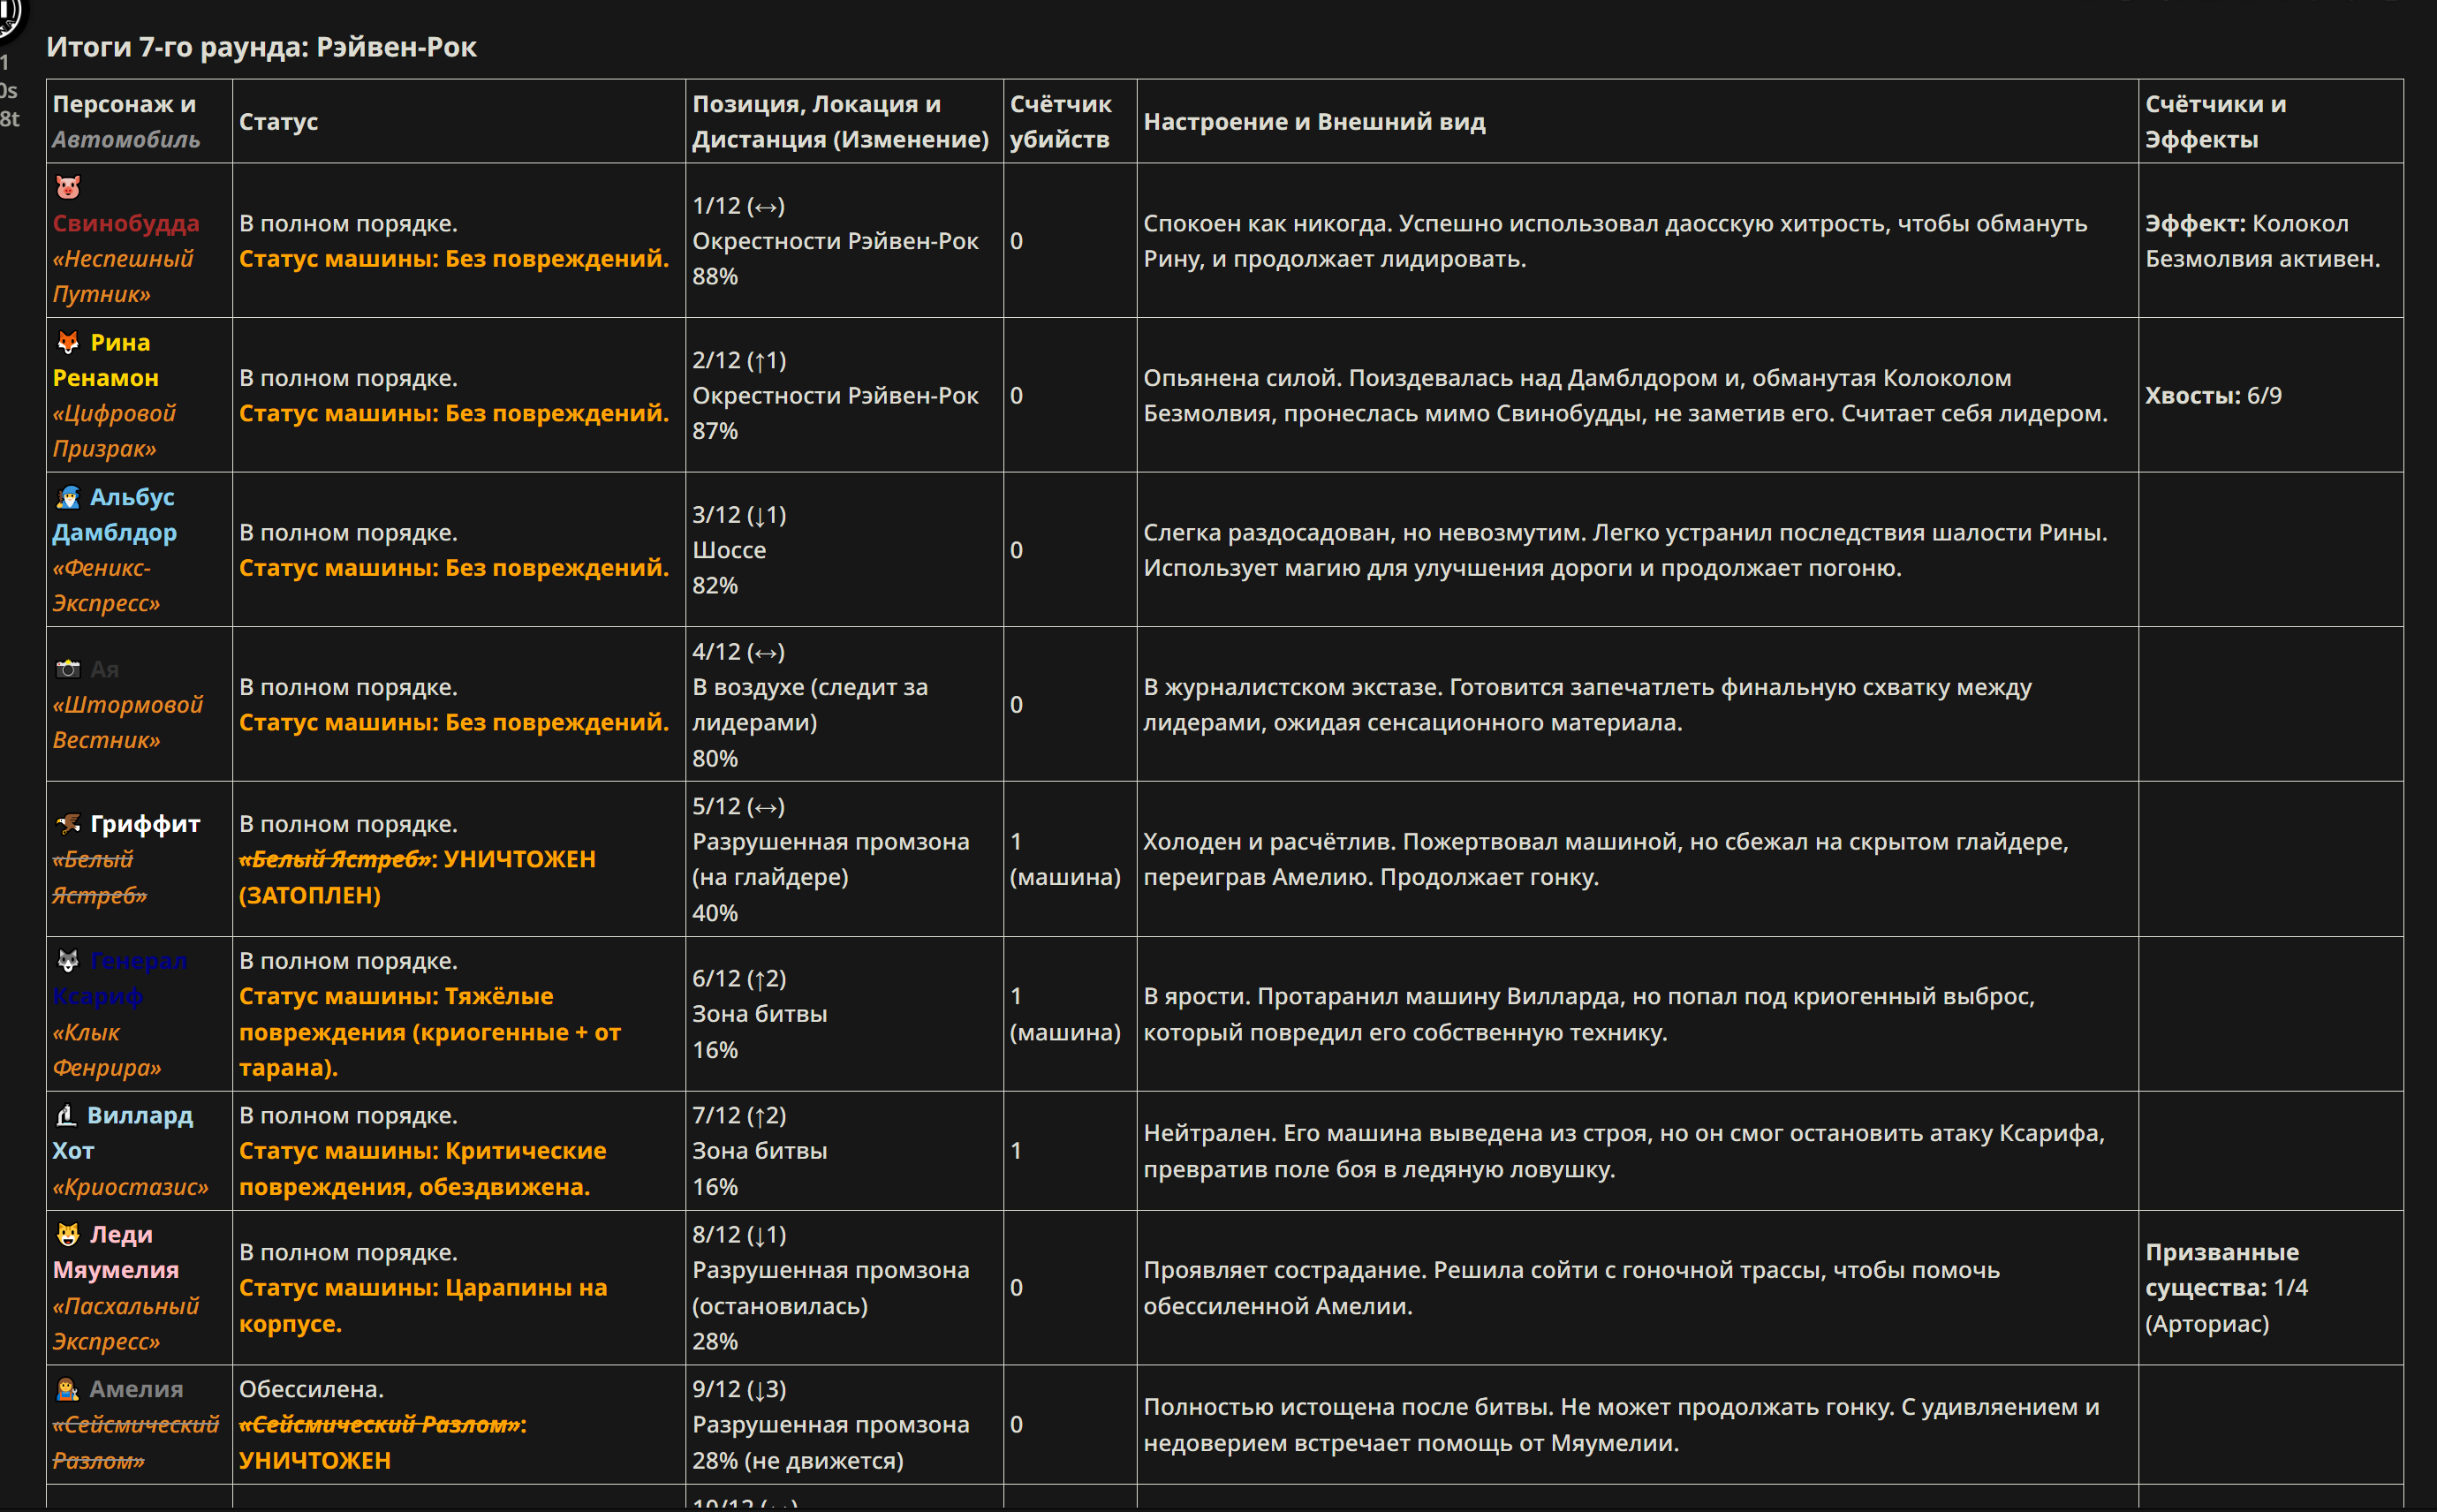Click the chess-piece emoji beside Виллард
The image size is (2437, 1512).
(x=66, y=1115)
